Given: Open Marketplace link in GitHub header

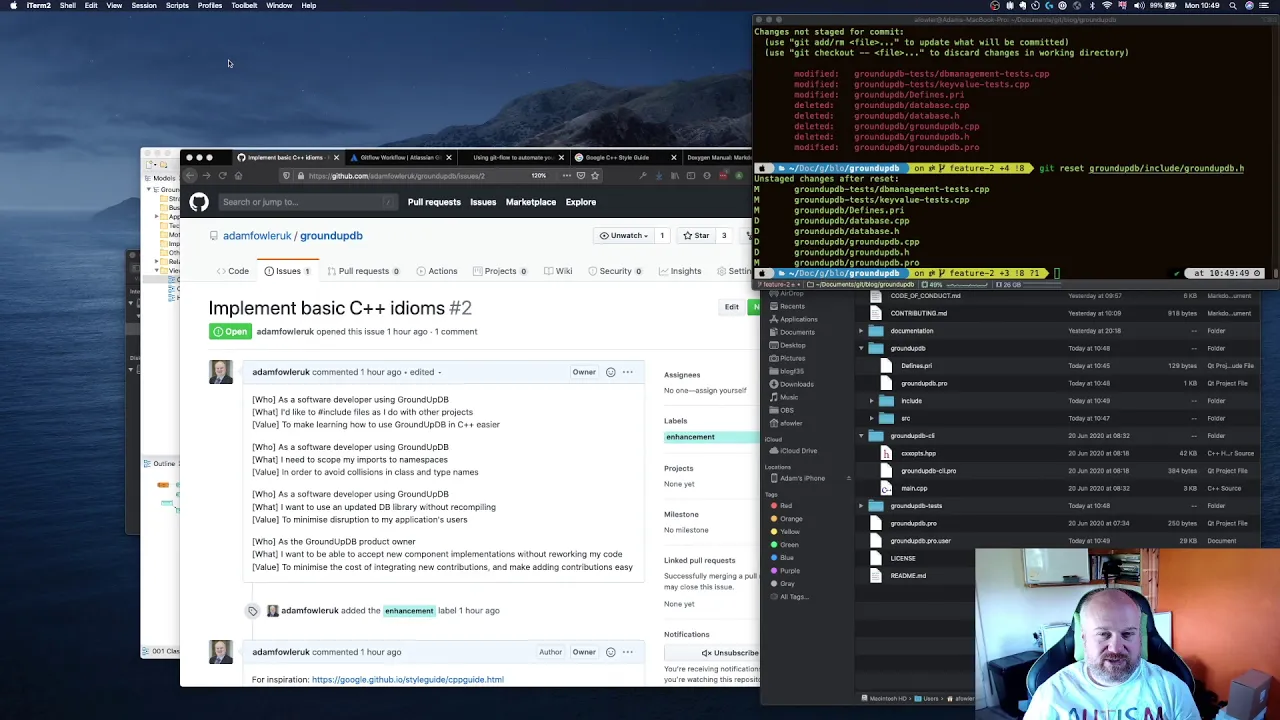Looking at the screenshot, I should 531,202.
